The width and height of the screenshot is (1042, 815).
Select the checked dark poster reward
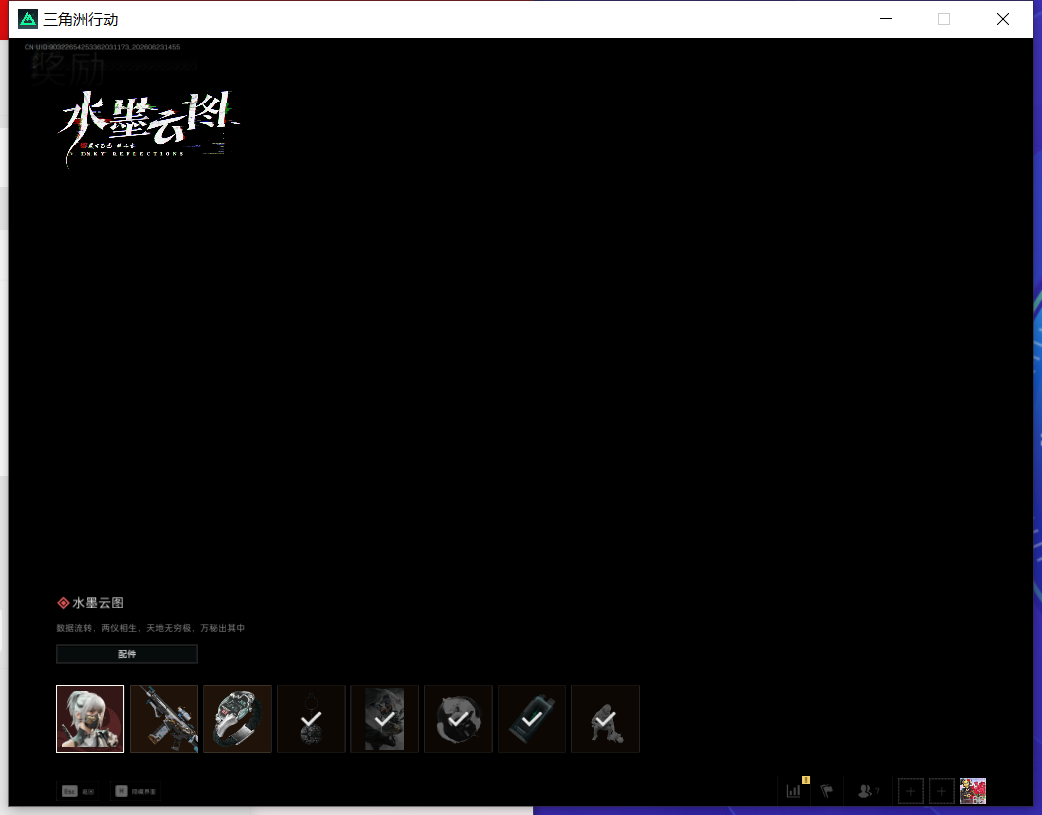click(385, 719)
